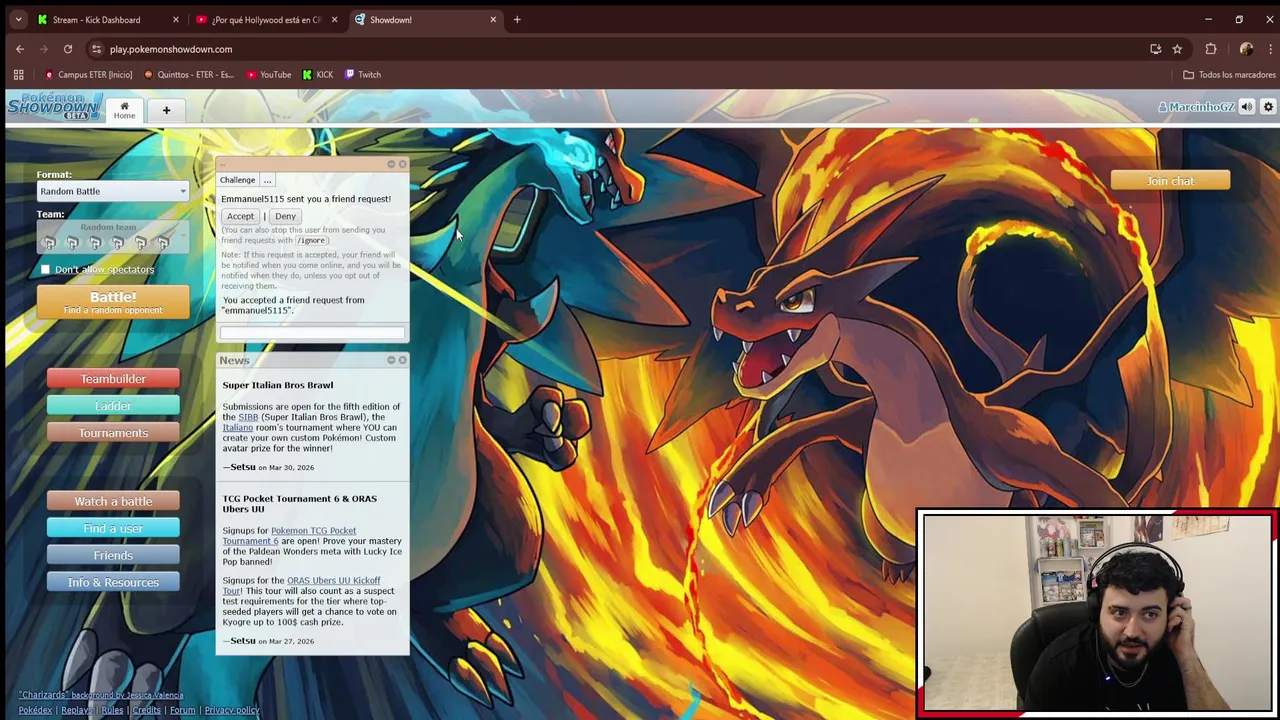Viewport: 1280px width, 720px height.
Task: Click Watch a battle
Action: pos(113,501)
